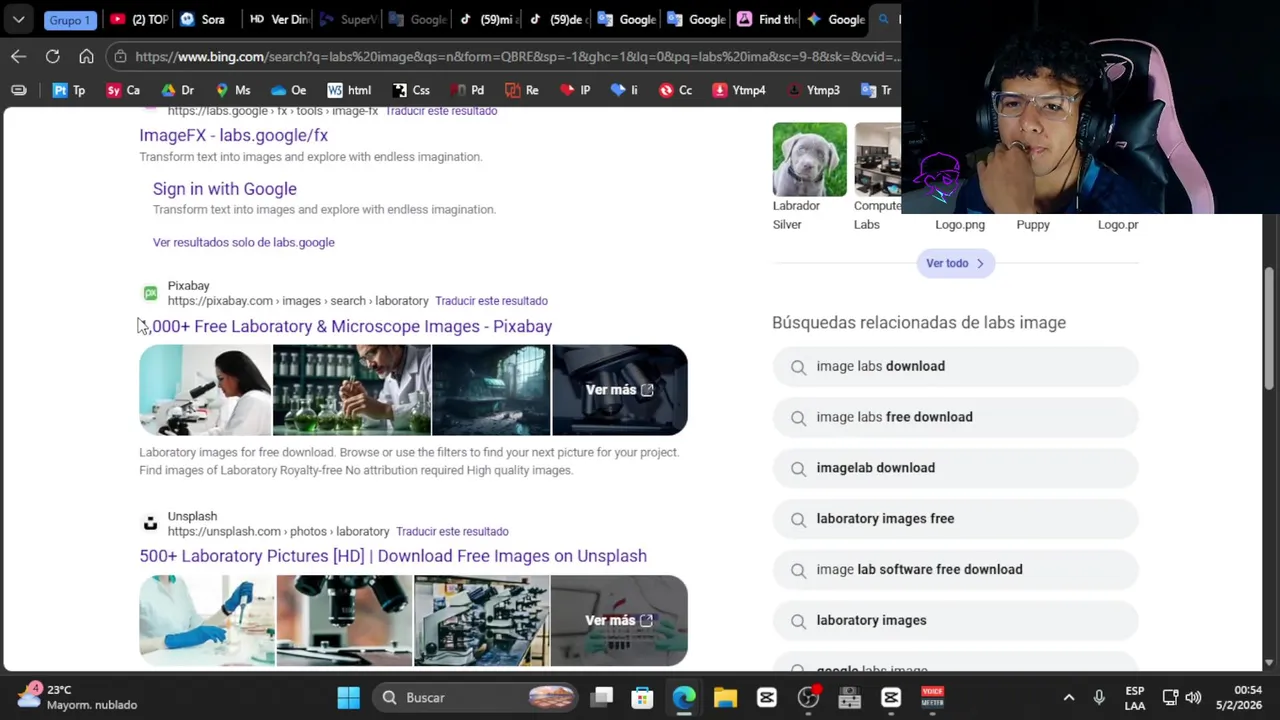This screenshot has height=720, width=1280.
Task: Open the Css bookmark
Action: [x=411, y=90]
